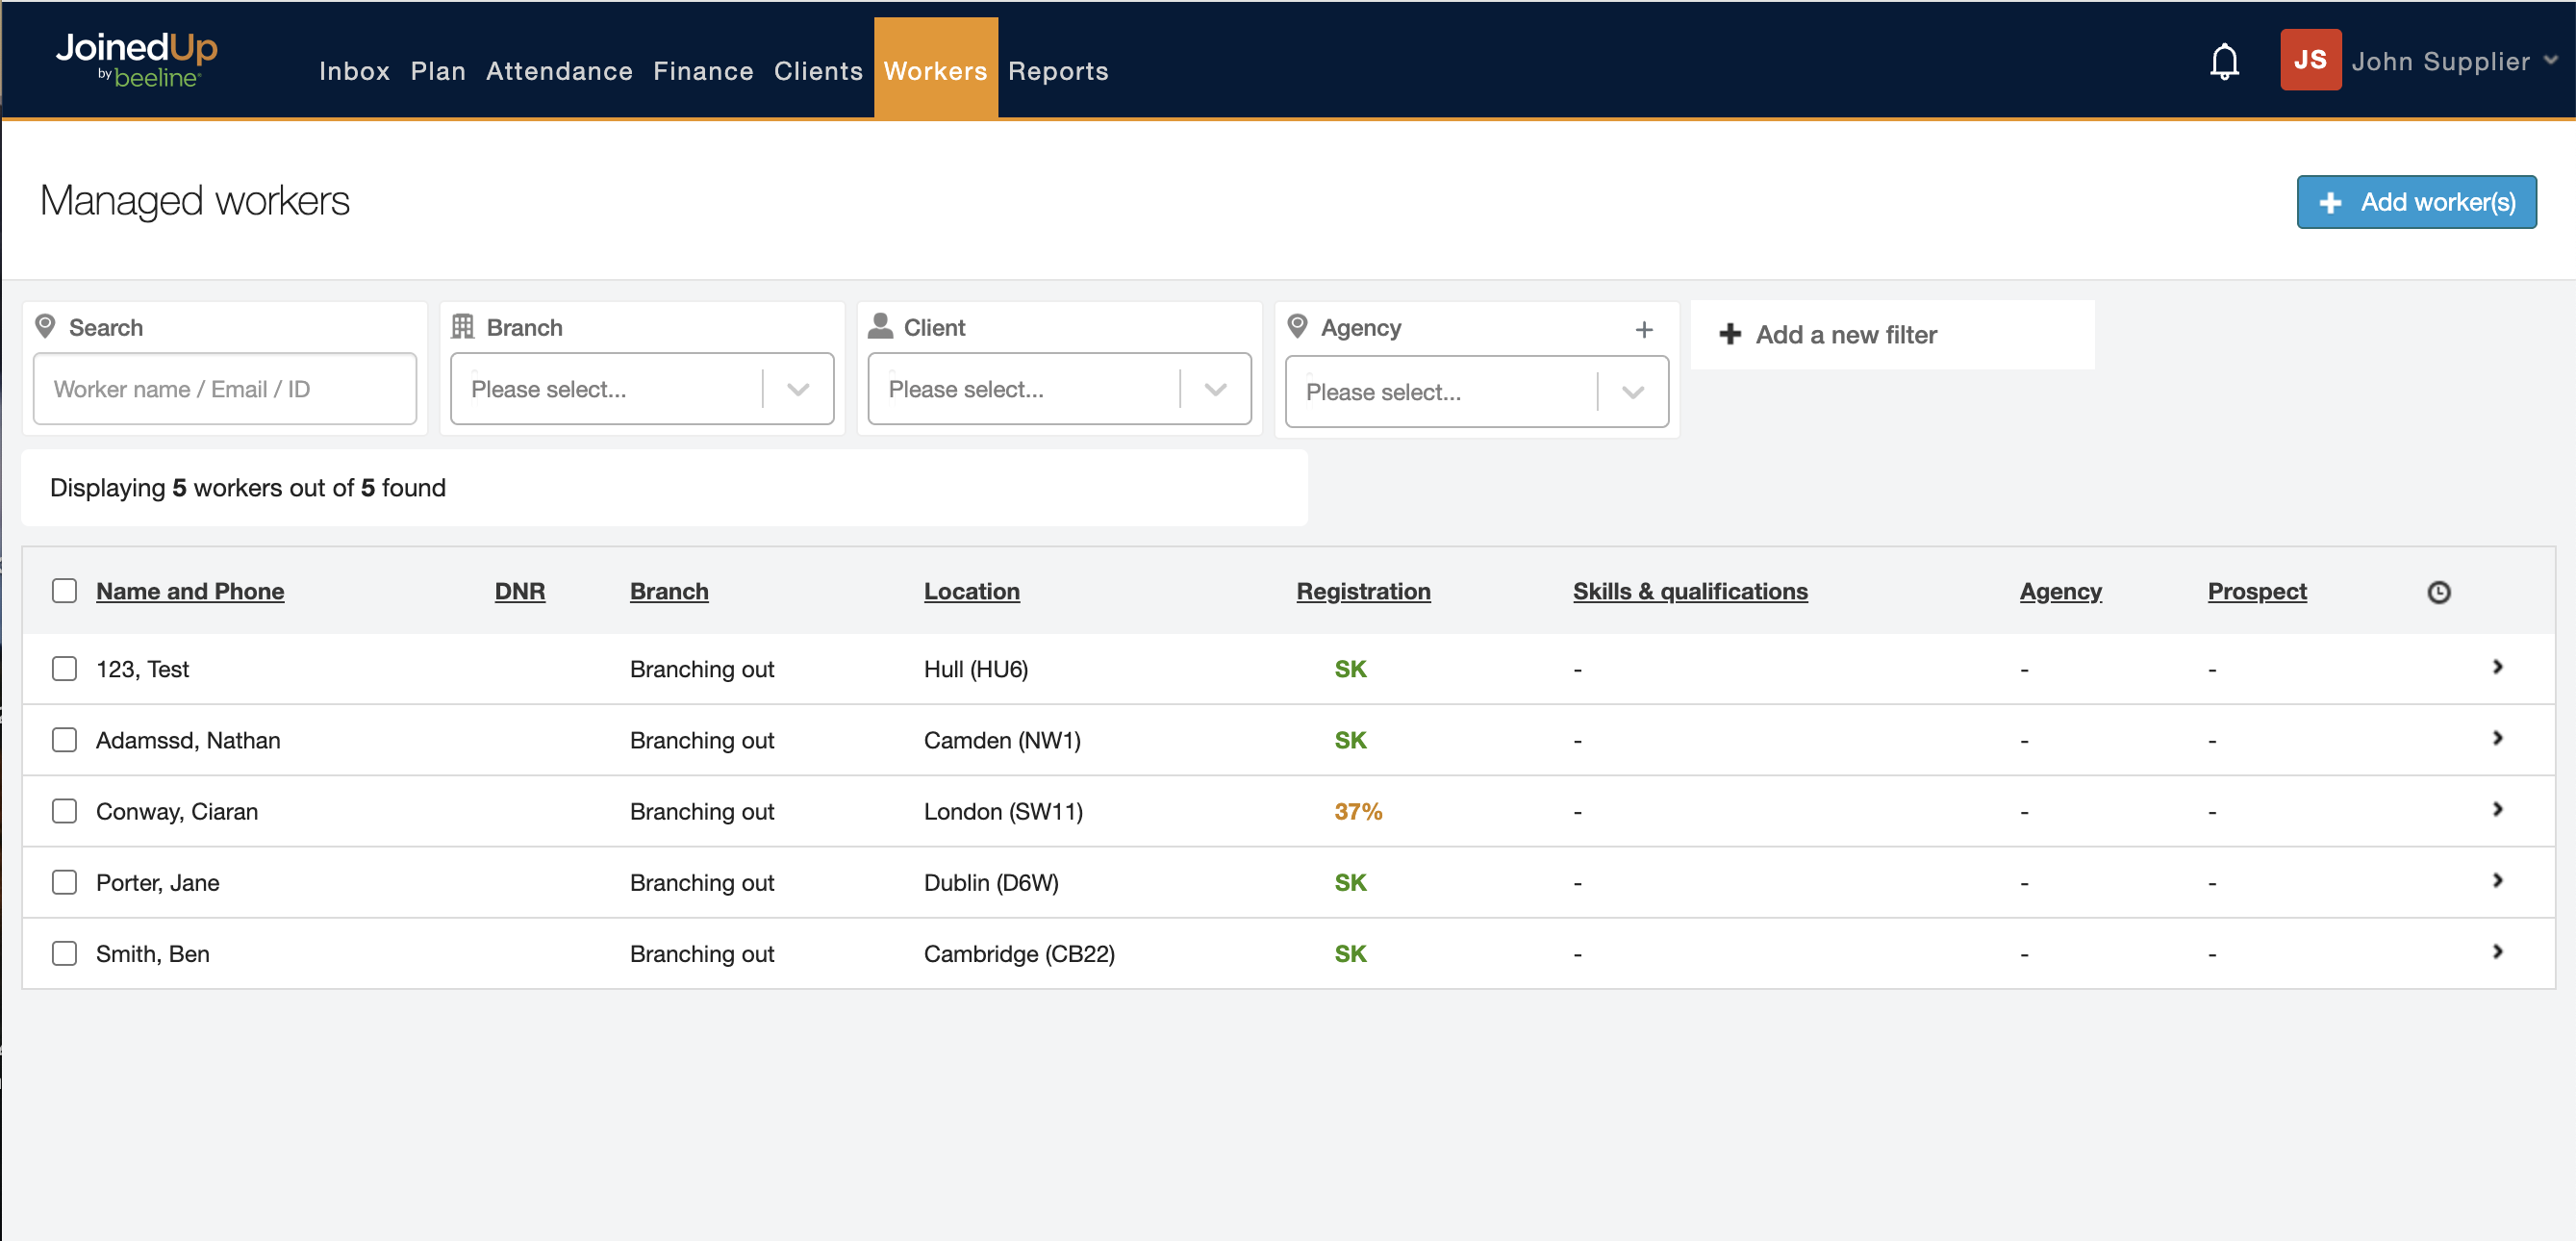Click the notification bell icon

pyautogui.click(x=2223, y=62)
